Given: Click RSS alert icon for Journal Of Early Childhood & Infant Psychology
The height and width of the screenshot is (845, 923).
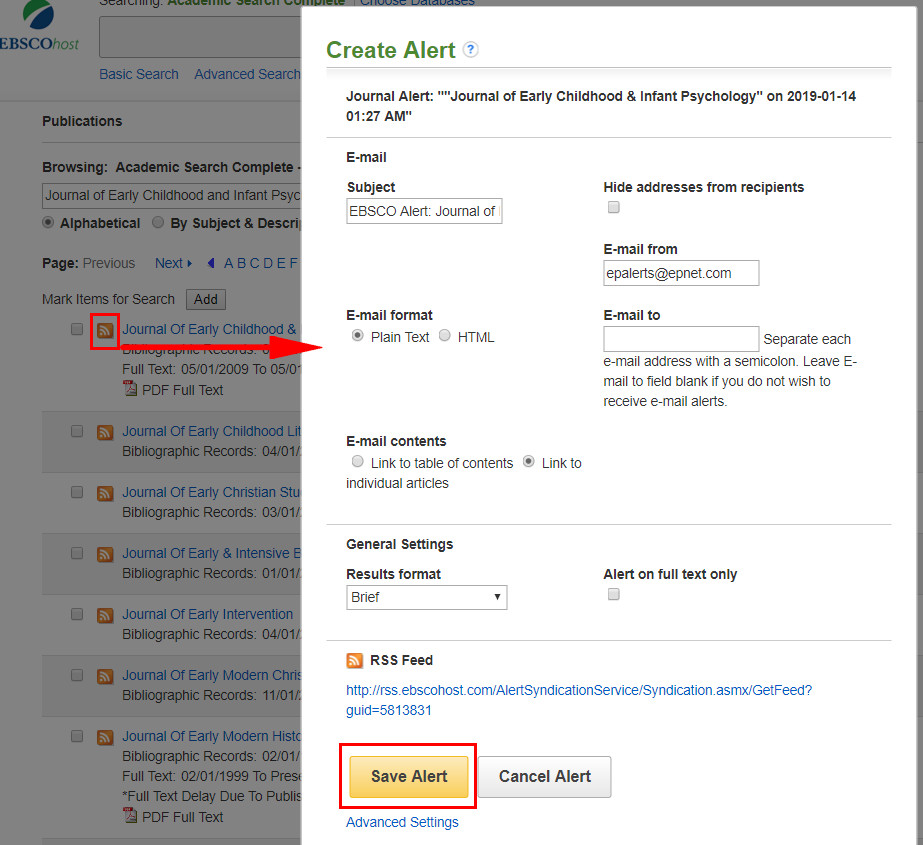Looking at the screenshot, I should click(x=105, y=330).
